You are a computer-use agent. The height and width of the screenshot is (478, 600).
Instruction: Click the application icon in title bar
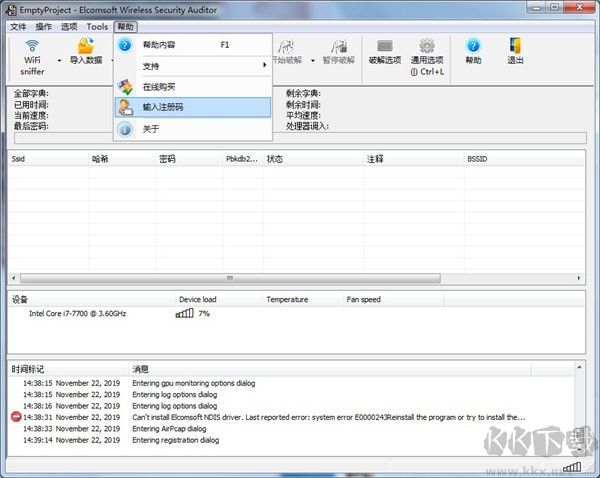(x=11, y=10)
